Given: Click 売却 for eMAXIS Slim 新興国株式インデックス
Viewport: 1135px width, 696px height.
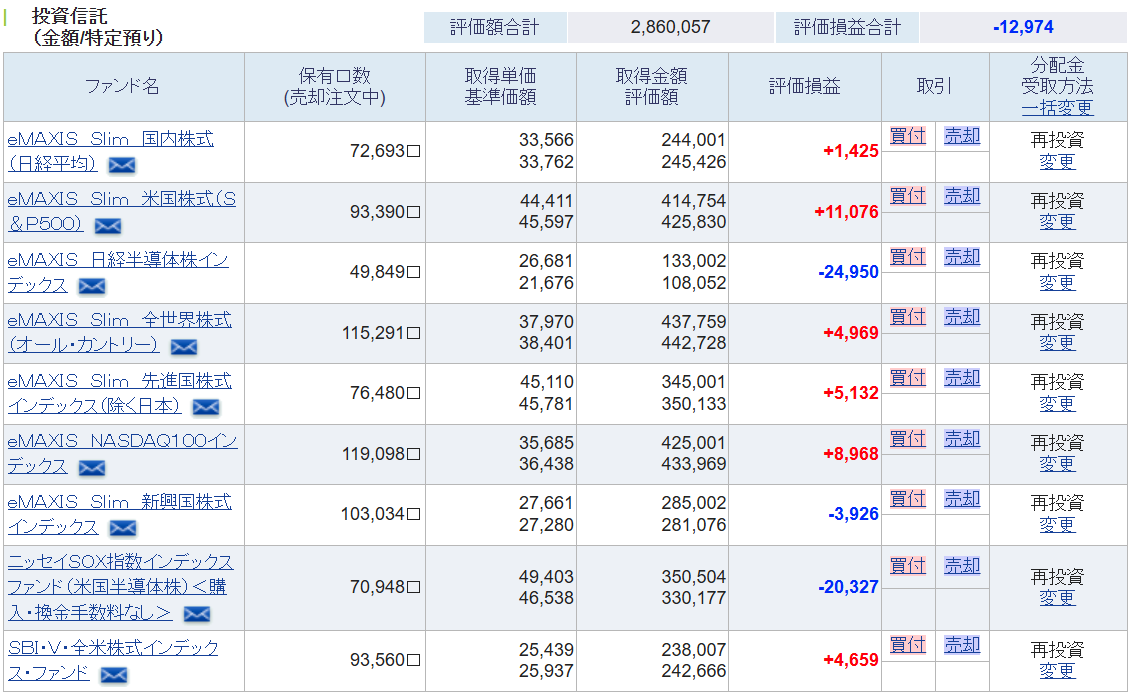Looking at the screenshot, I should pyautogui.click(x=962, y=498).
